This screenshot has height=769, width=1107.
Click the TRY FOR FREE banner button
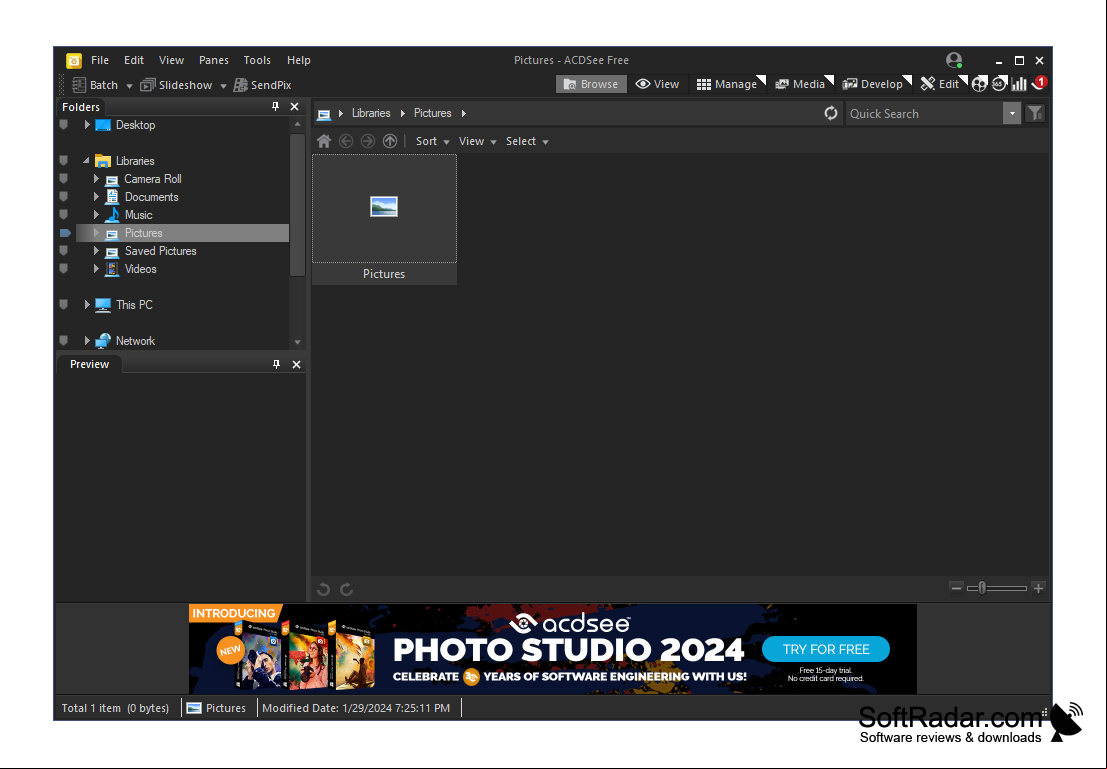tap(826, 649)
